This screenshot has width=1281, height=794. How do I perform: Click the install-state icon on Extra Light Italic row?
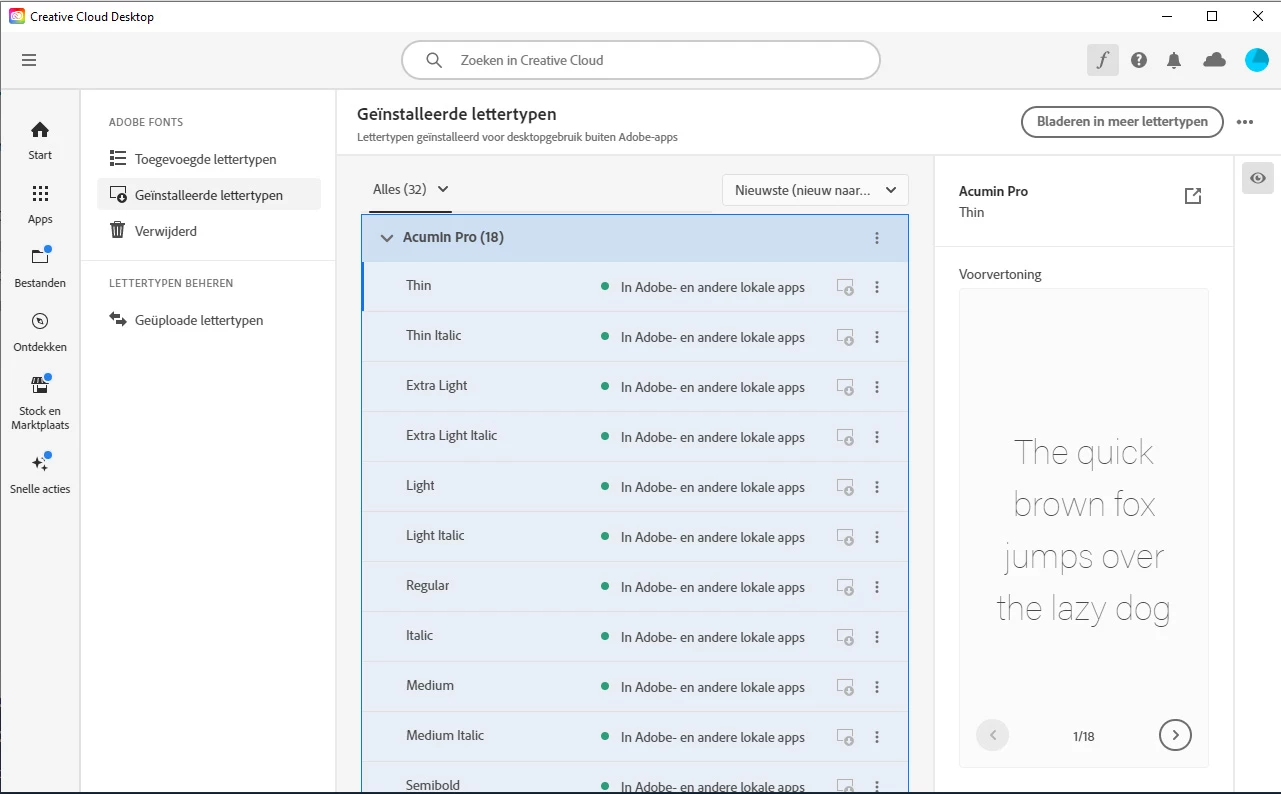pyautogui.click(x=845, y=437)
